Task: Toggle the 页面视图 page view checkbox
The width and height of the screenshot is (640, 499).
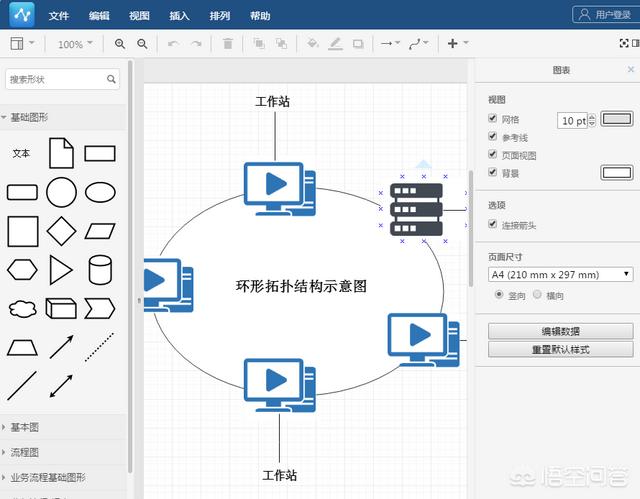Action: pyautogui.click(x=493, y=154)
